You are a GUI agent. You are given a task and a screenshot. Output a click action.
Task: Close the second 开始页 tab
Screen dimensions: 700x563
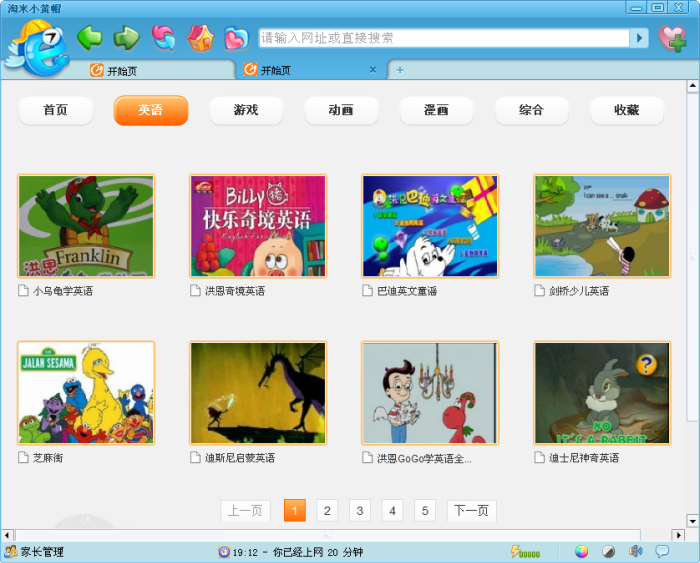click(x=373, y=70)
